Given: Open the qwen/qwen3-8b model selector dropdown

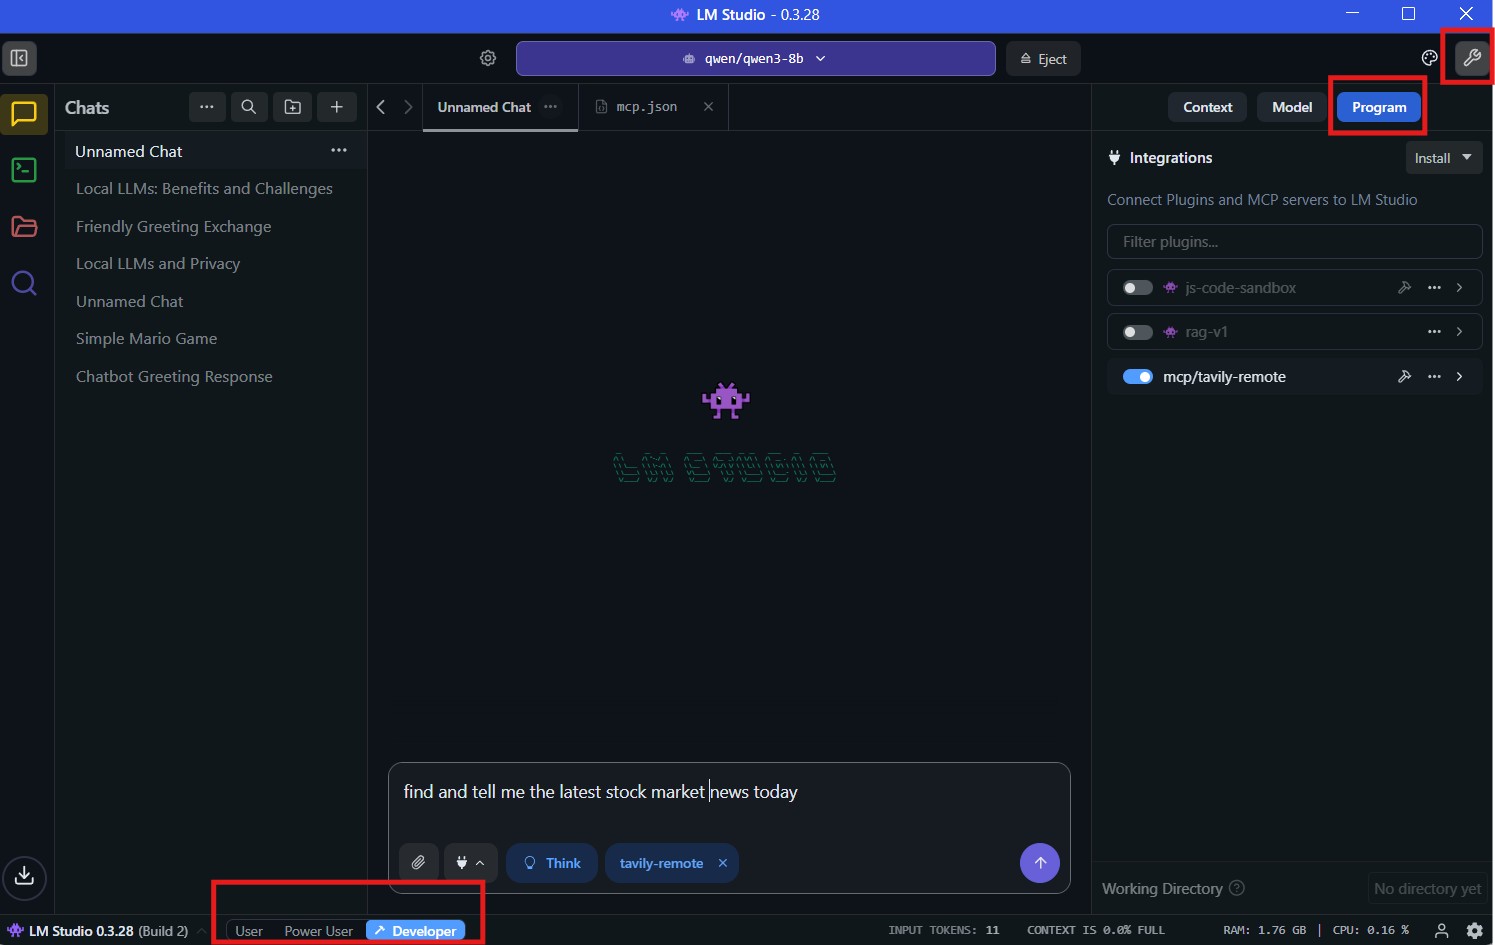Looking at the screenshot, I should coord(755,58).
